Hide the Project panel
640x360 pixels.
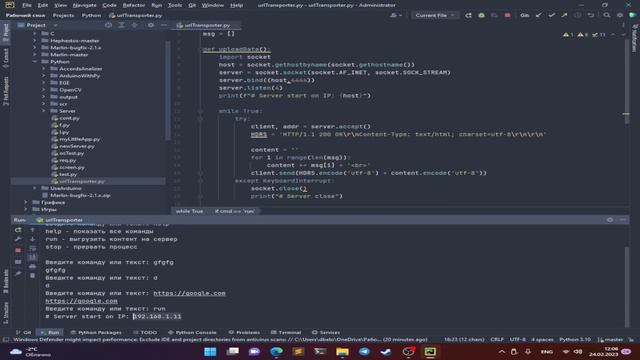(164, 25)
